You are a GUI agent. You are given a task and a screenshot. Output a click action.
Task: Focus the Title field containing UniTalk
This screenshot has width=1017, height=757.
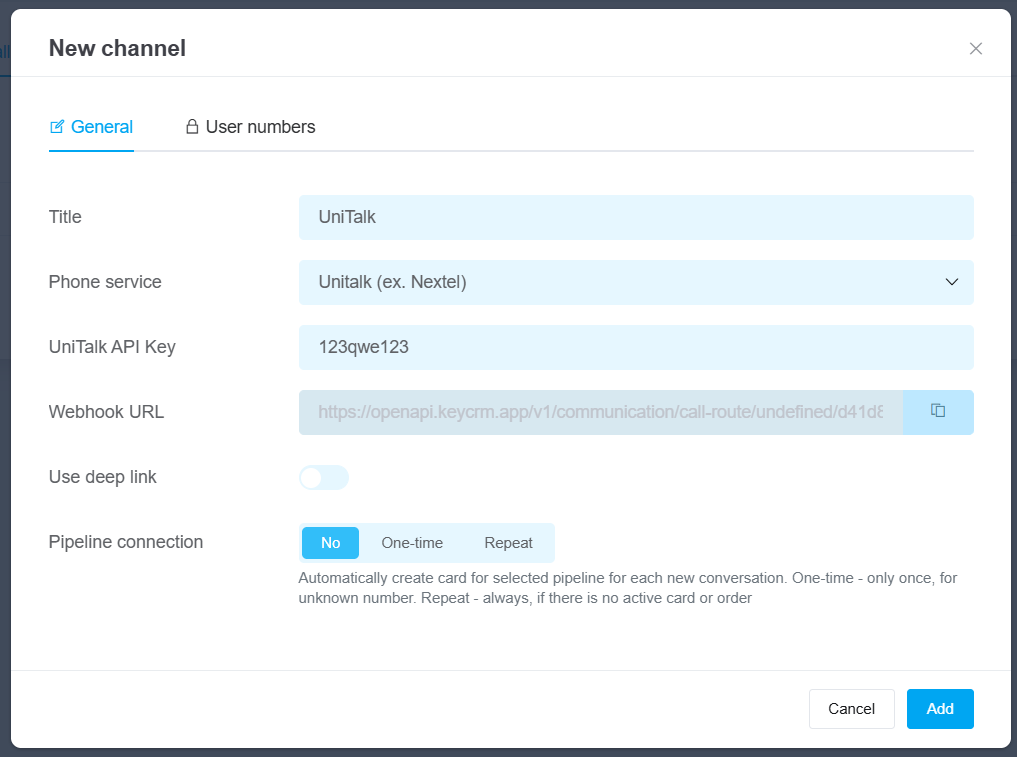click(x=635, y=217)
